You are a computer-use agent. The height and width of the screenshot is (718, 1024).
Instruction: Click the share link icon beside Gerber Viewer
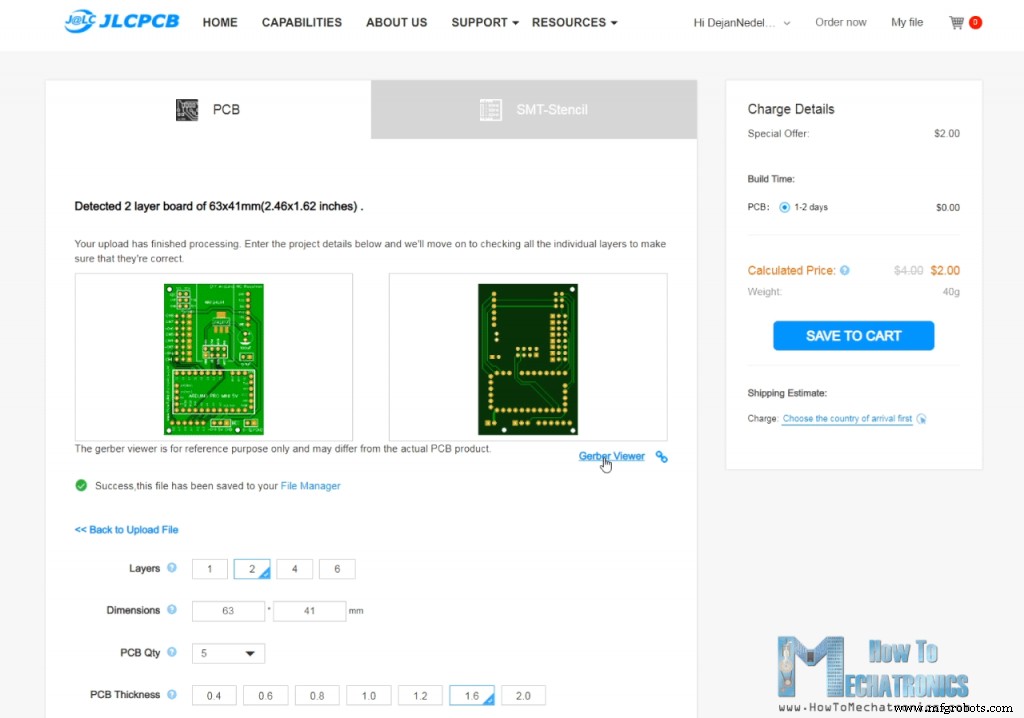(660, 456)
